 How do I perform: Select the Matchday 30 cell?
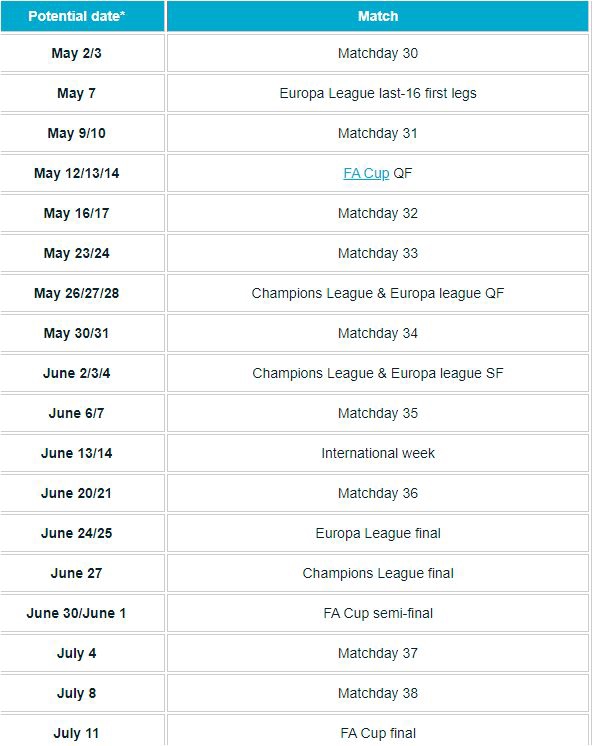tap(378, 53)
